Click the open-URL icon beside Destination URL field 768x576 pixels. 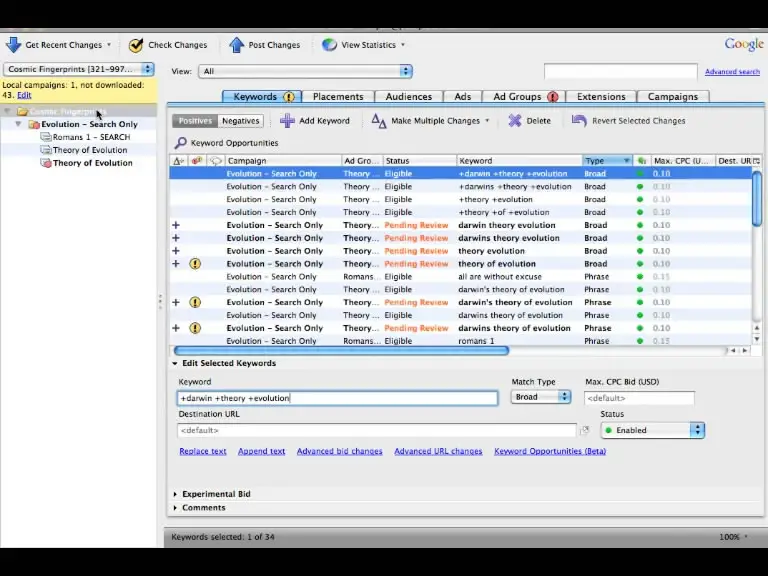click(584, 431)
